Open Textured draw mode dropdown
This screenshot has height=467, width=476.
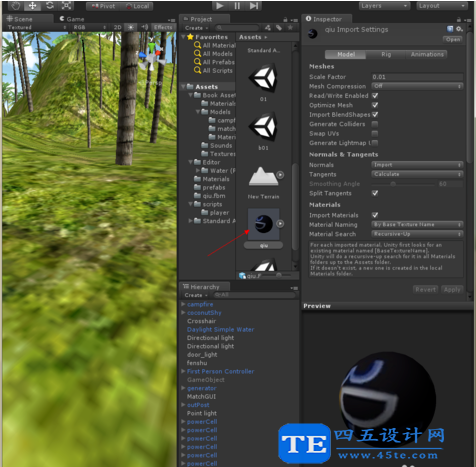point(37,27)
